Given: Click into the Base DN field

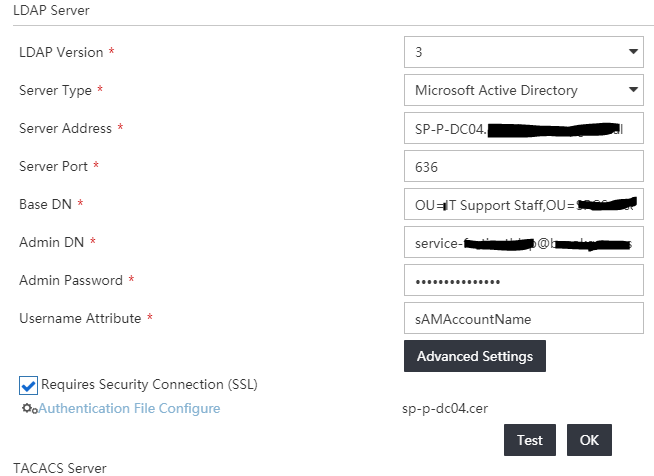Looking at the screenshot, I should coord(523,205).
